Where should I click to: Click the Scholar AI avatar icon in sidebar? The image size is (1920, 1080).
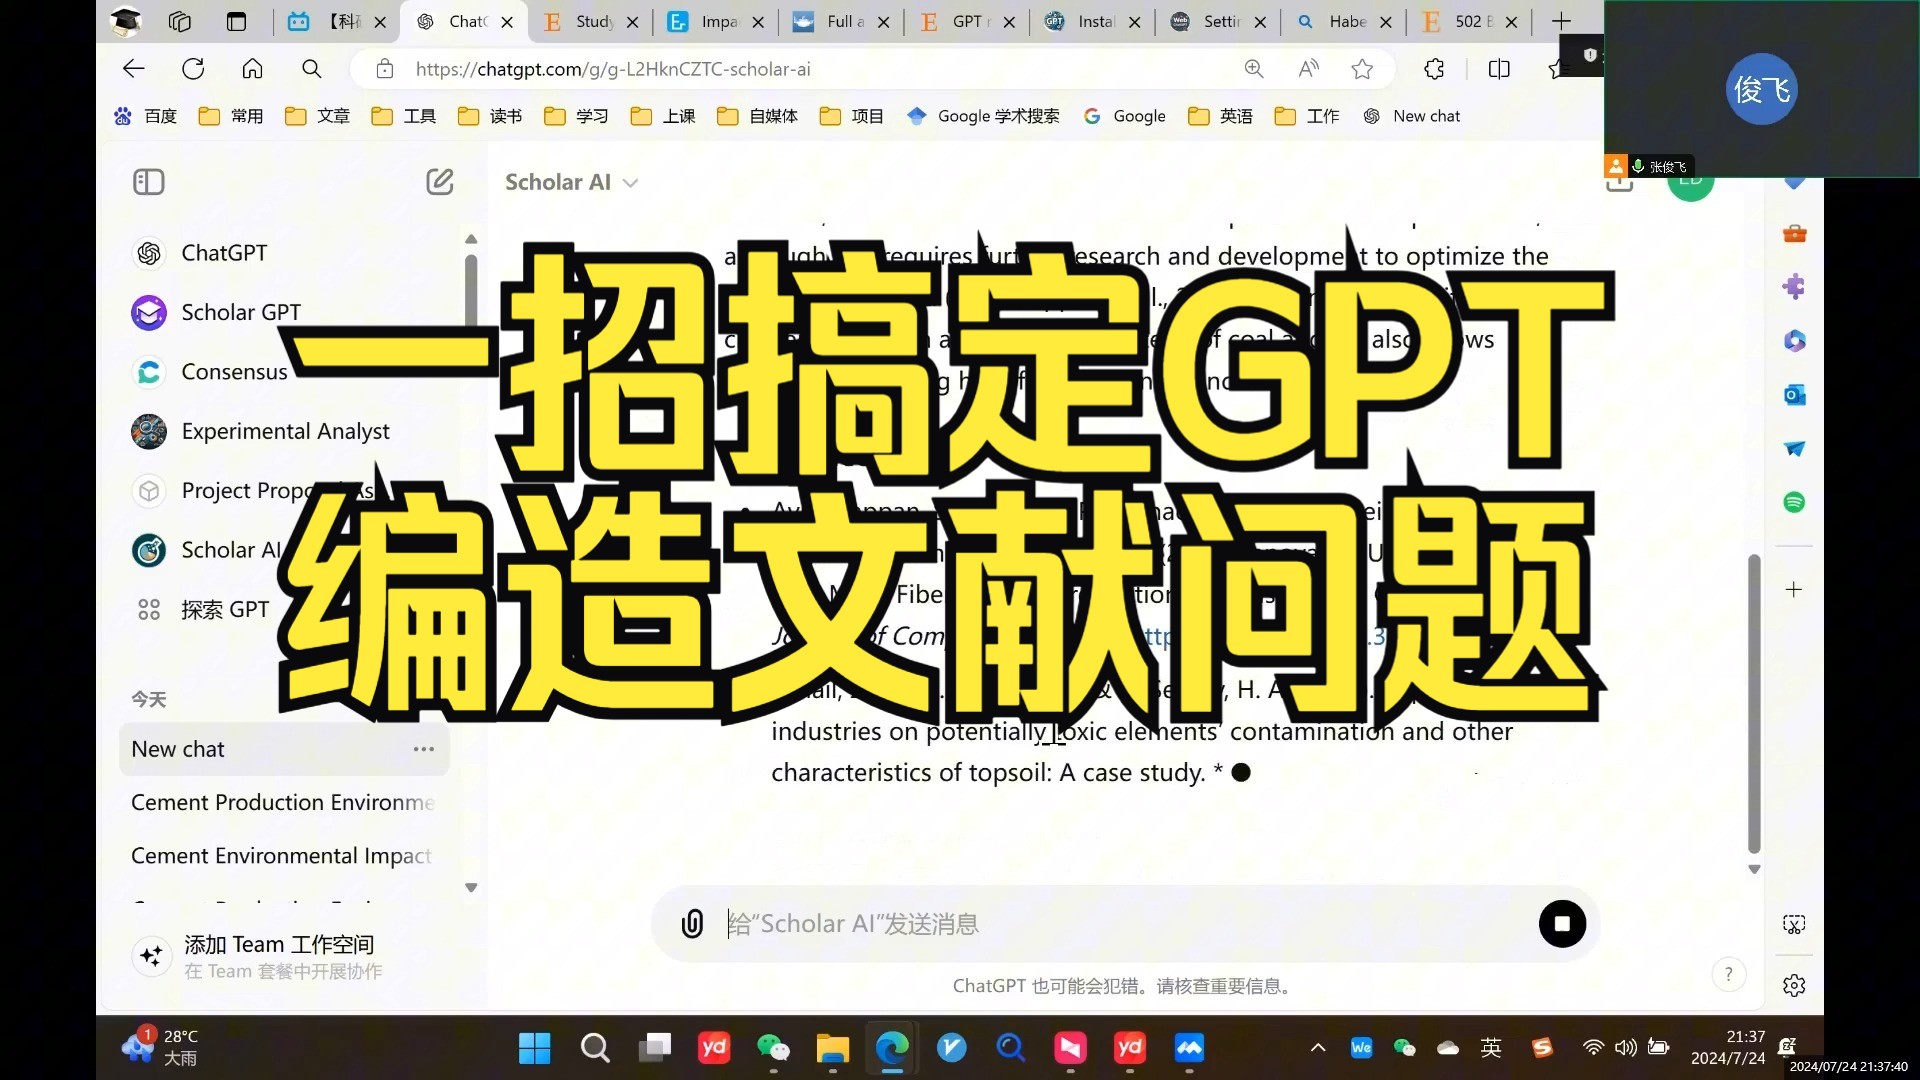coord(149,550)
